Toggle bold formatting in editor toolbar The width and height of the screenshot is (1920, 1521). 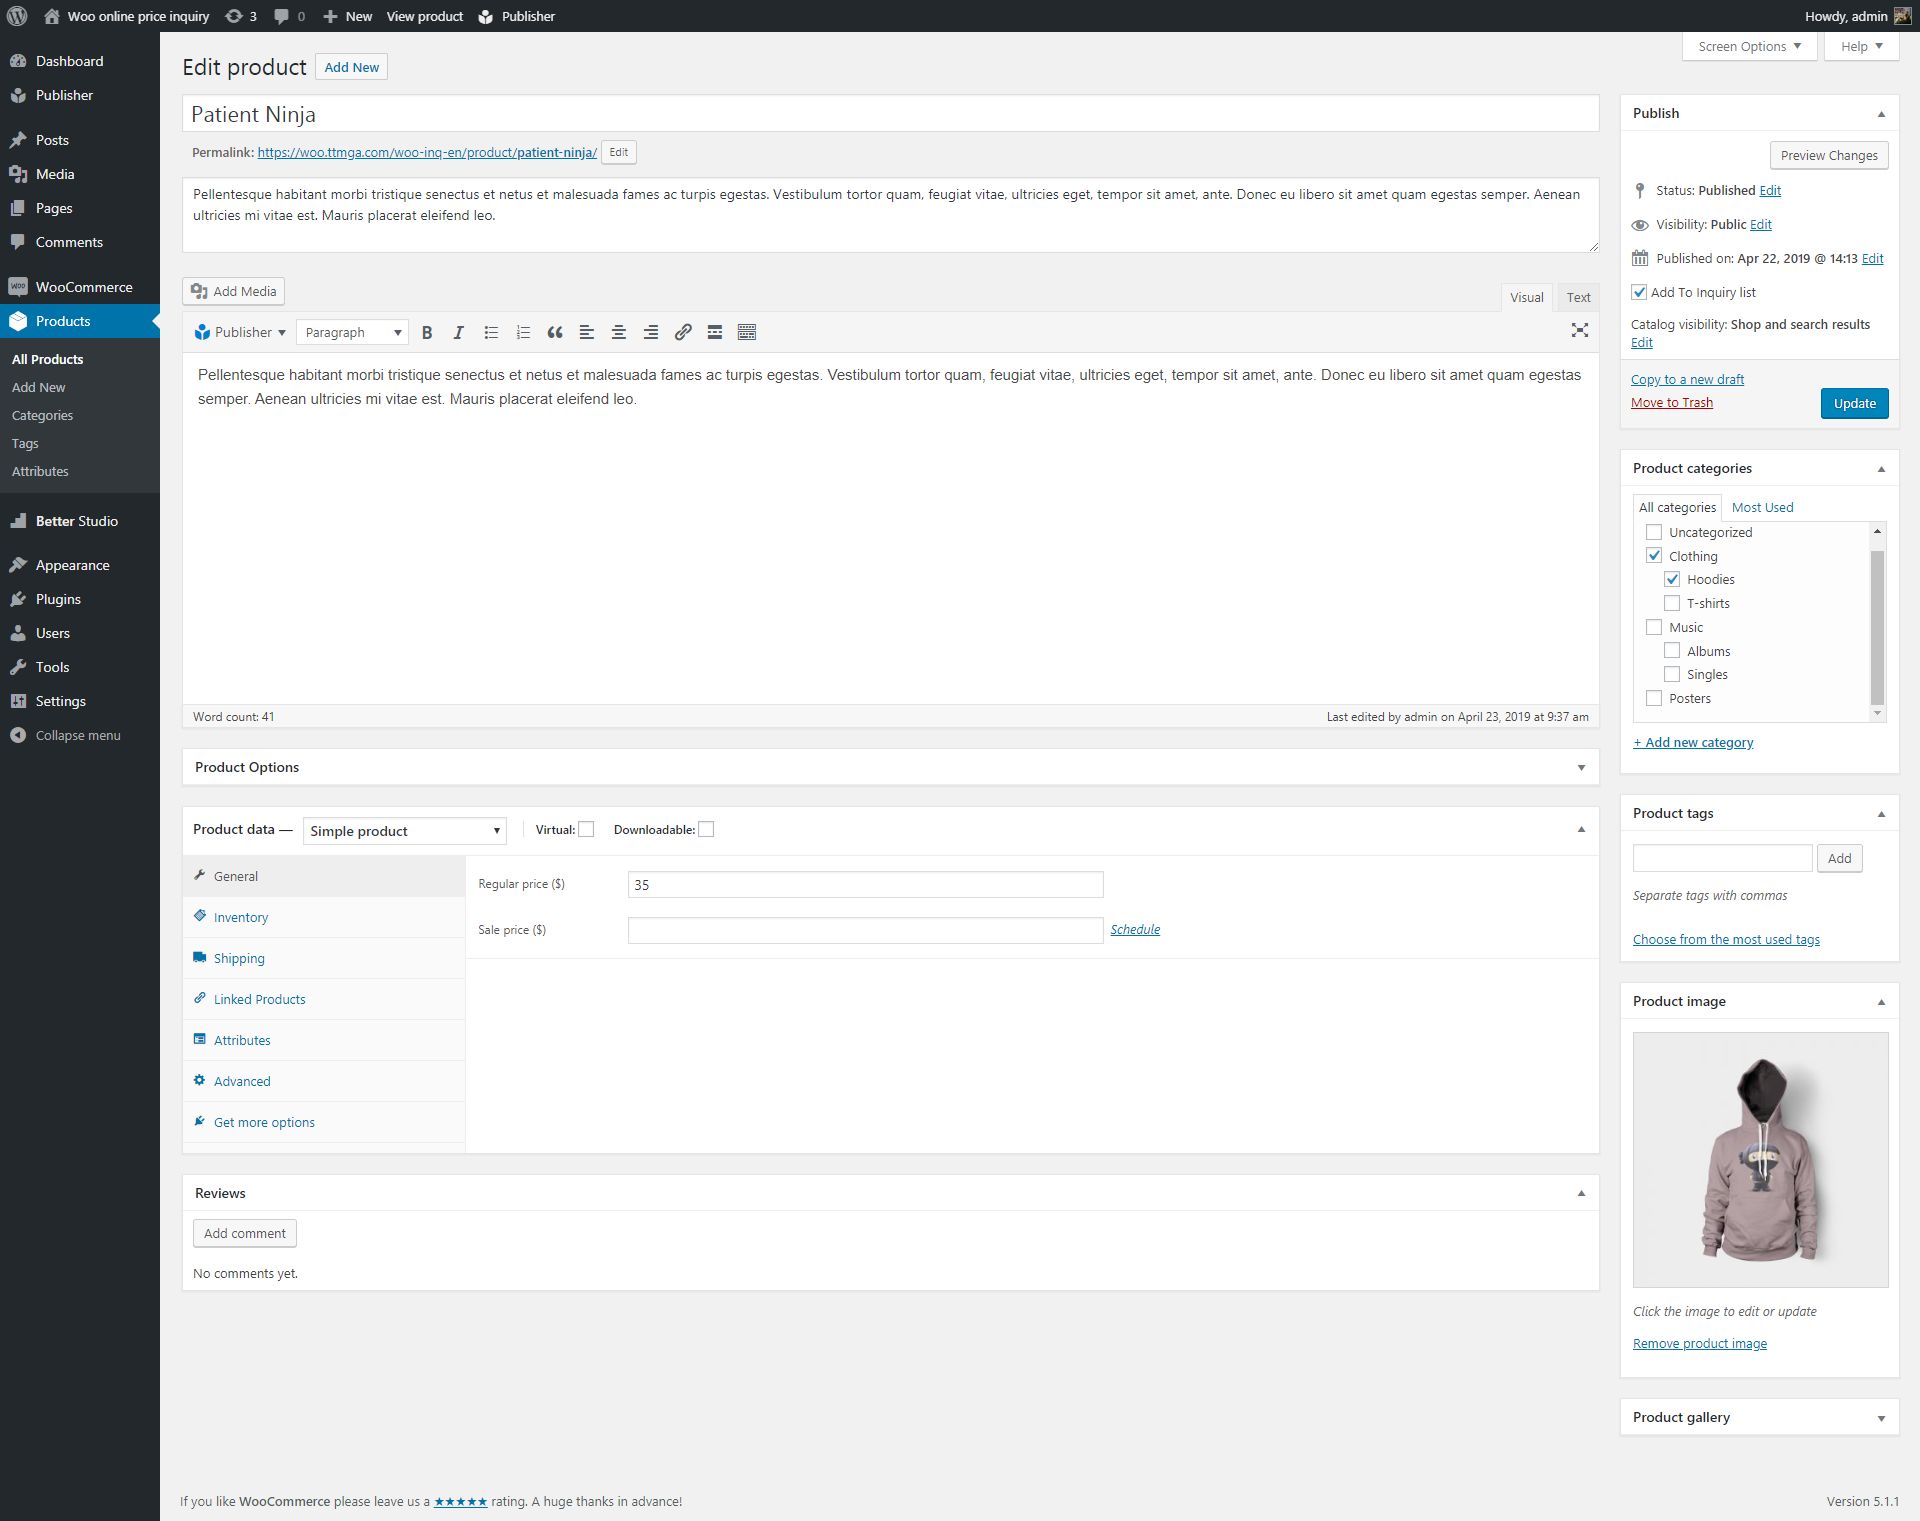(427, 333)
